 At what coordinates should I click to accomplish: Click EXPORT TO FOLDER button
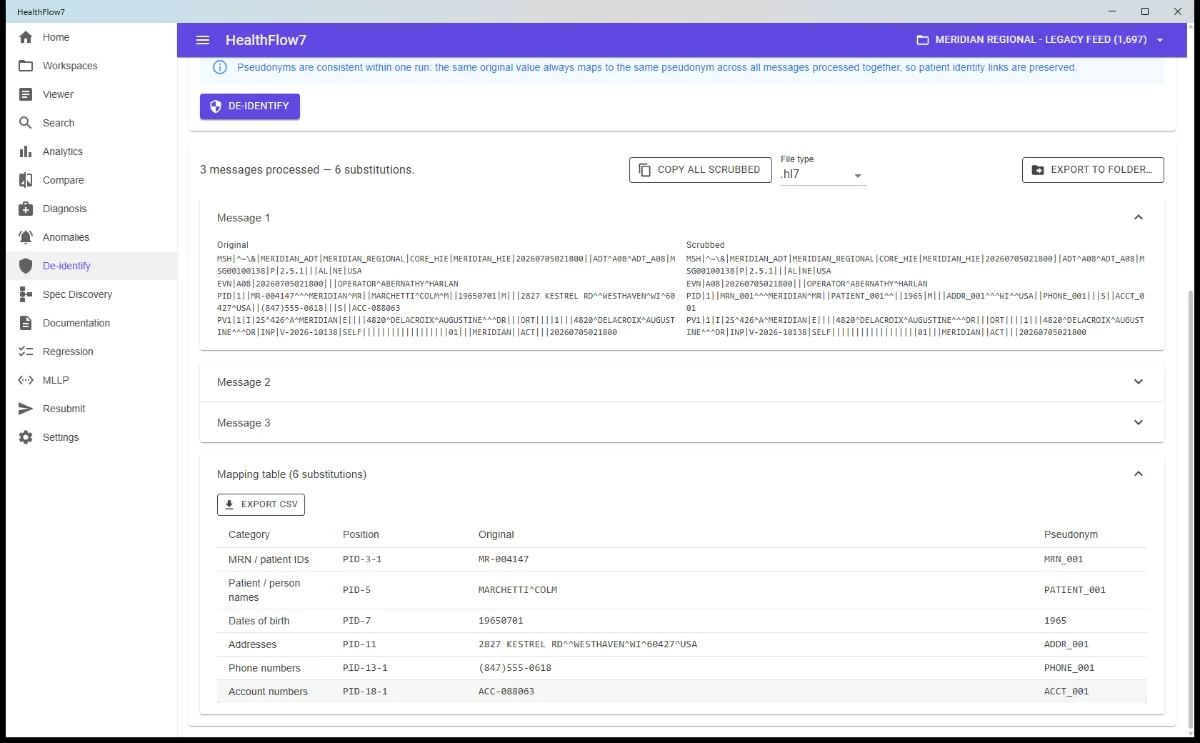pyautogui.click(x=1093, y=170)
